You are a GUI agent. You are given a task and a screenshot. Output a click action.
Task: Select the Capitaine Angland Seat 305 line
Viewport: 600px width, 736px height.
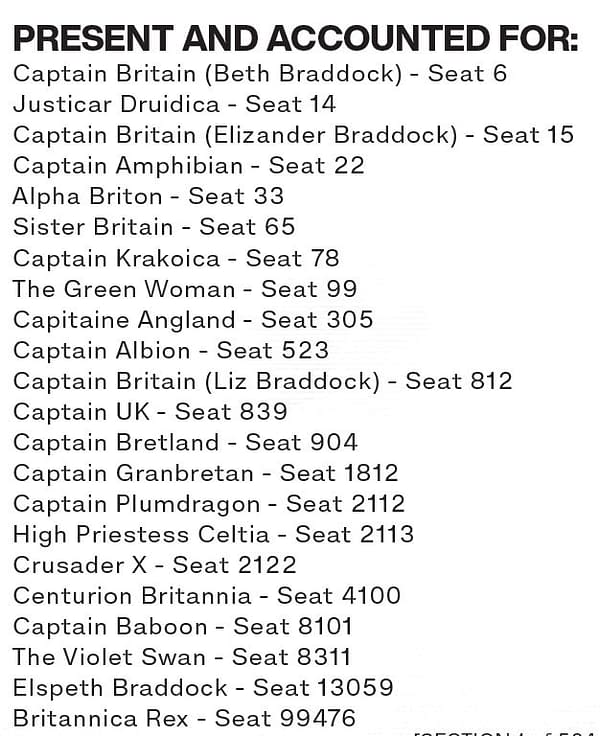pos(193,320)
